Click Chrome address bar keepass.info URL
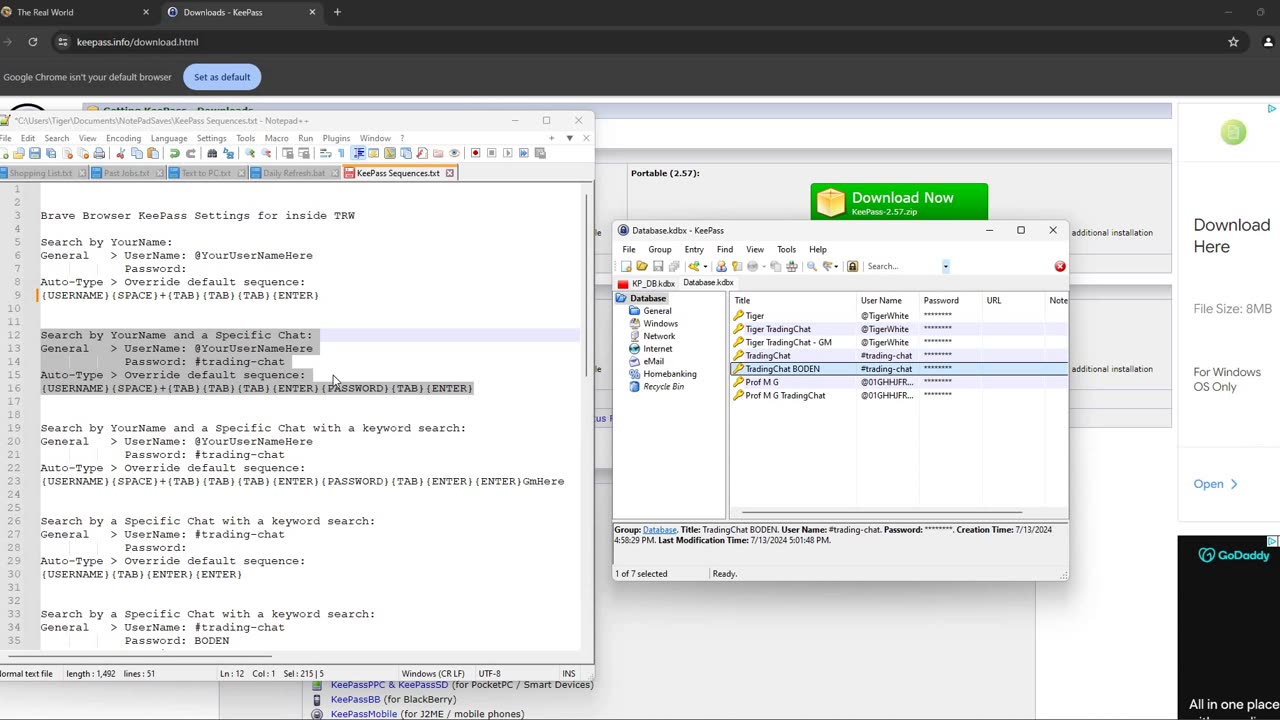Viewport: 1280px width, 720px height. [x=137, y=42]
